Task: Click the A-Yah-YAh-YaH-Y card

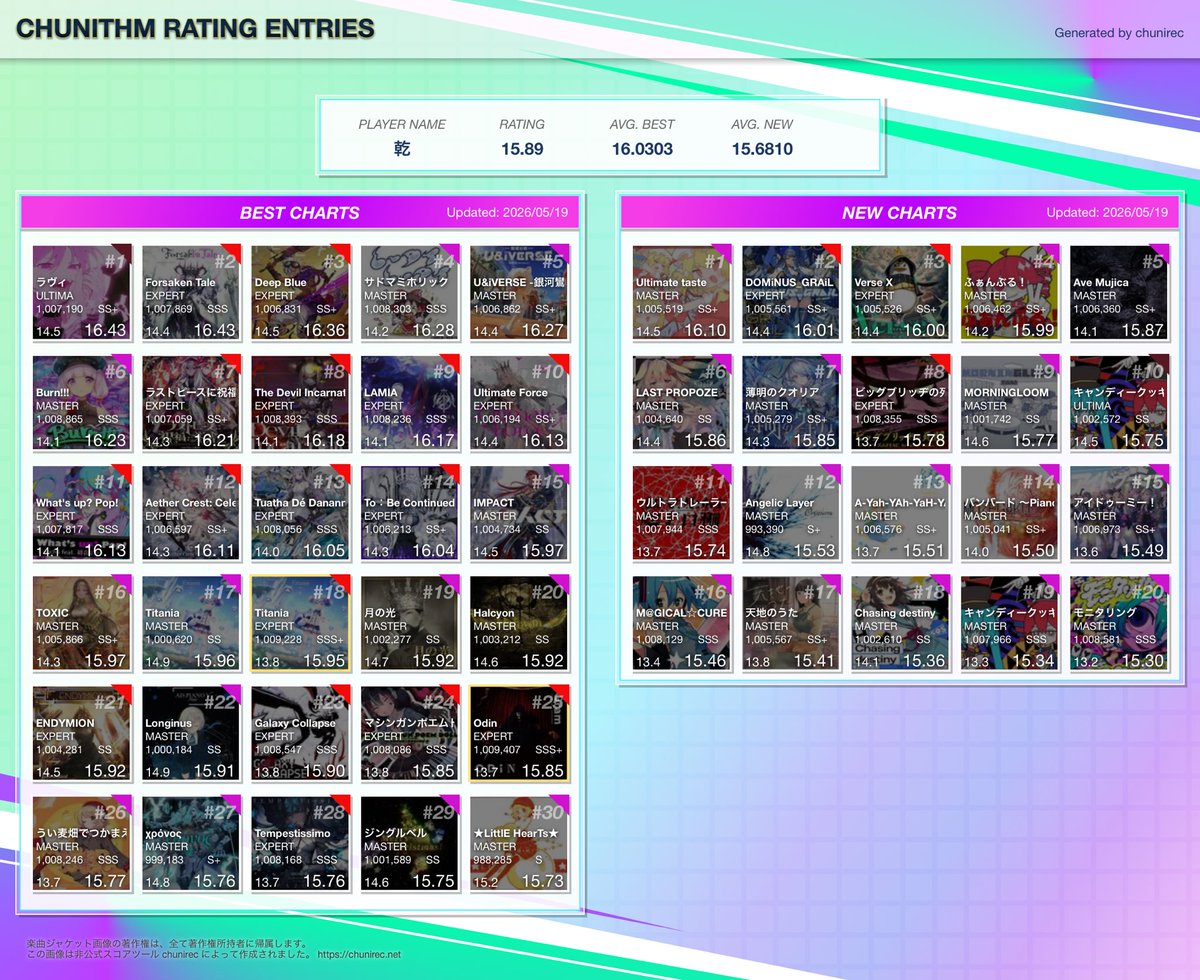Action: 901,512
